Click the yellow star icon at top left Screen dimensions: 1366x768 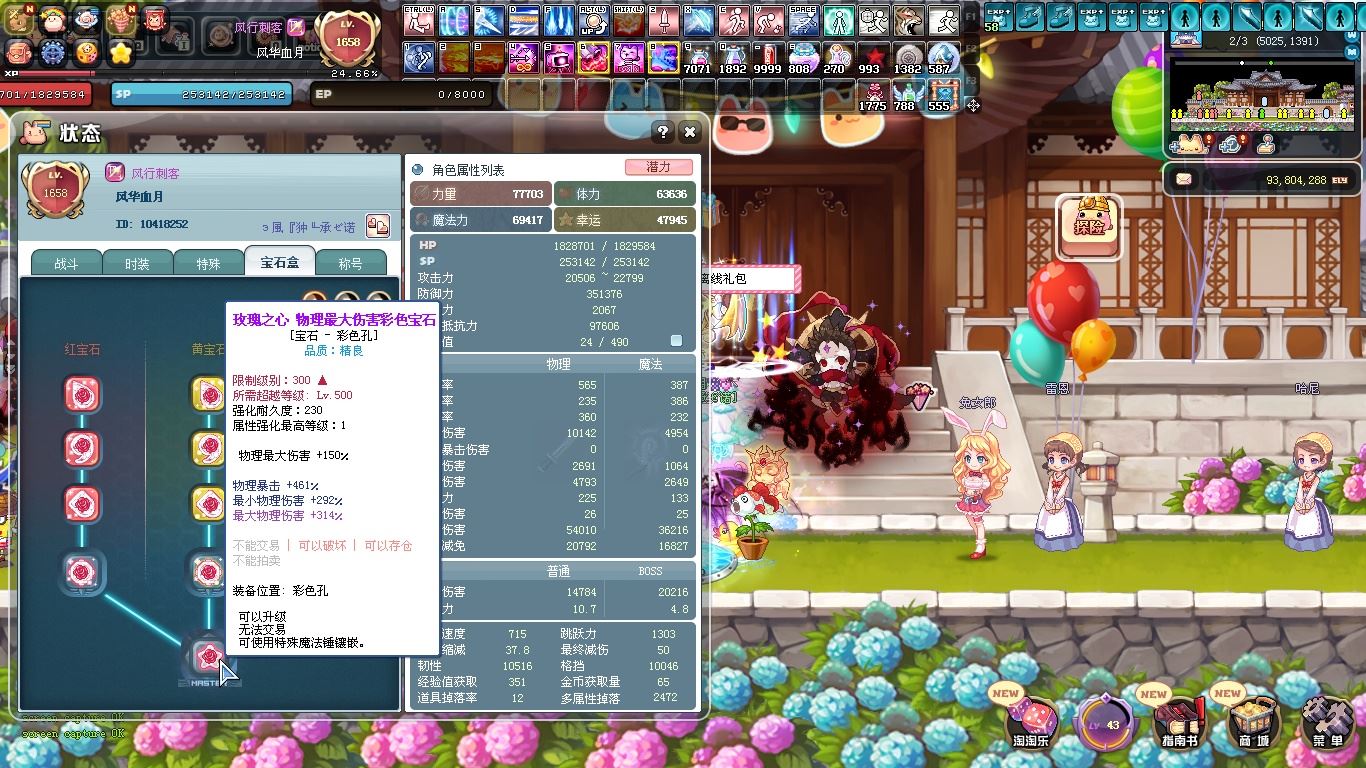tap(121, 53)
